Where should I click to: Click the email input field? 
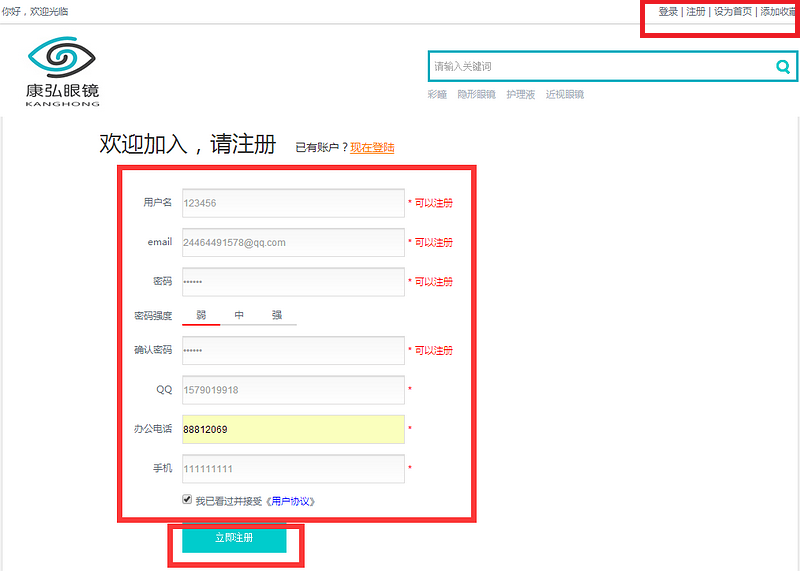(292, 242)
